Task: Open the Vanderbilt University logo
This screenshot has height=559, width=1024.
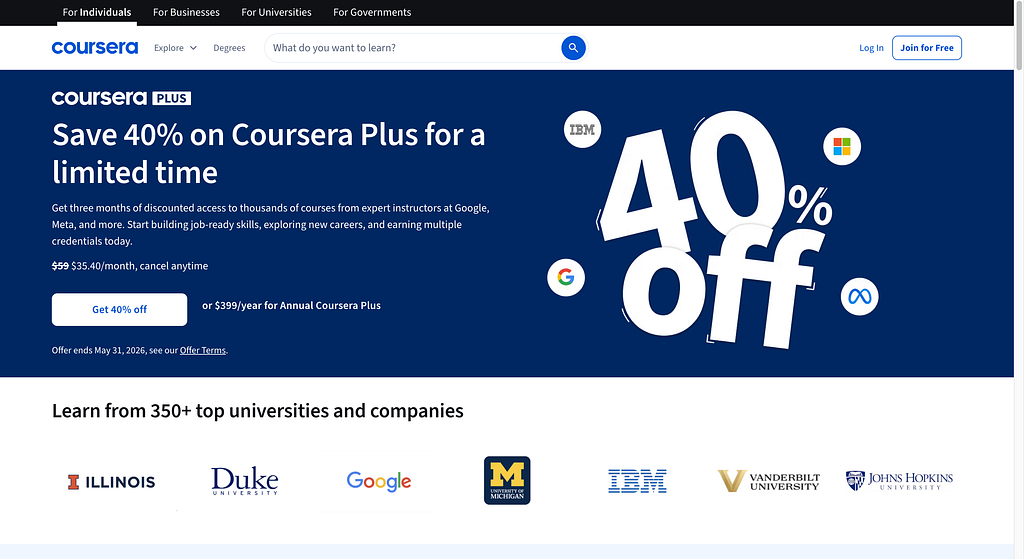Action: point(768,481)
